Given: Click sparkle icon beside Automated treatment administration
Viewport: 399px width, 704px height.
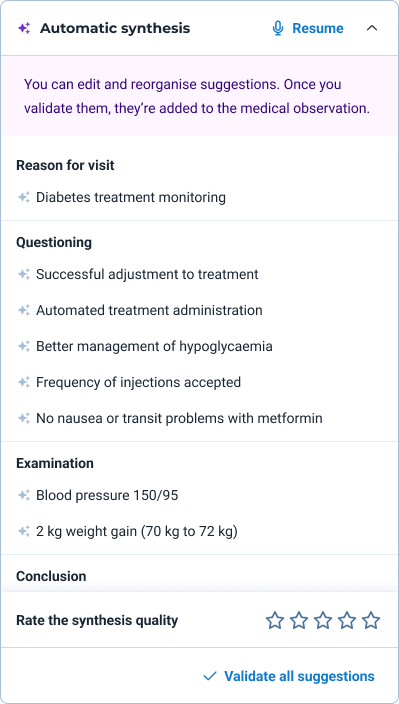Looking at the screenshot, I should pyautogui.click(x=24, y=310).
